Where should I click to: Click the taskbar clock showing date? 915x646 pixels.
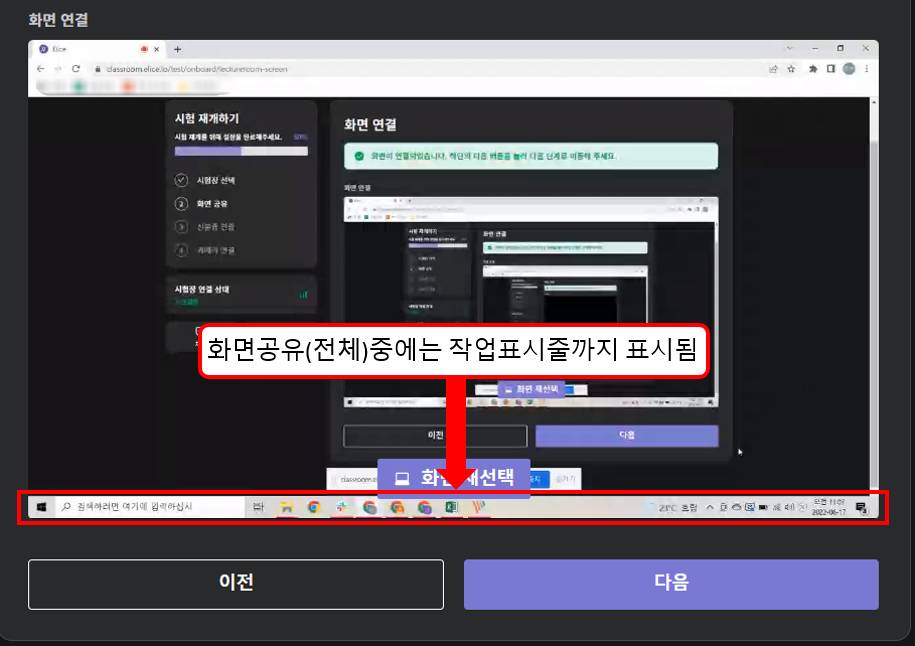(828, 507)
